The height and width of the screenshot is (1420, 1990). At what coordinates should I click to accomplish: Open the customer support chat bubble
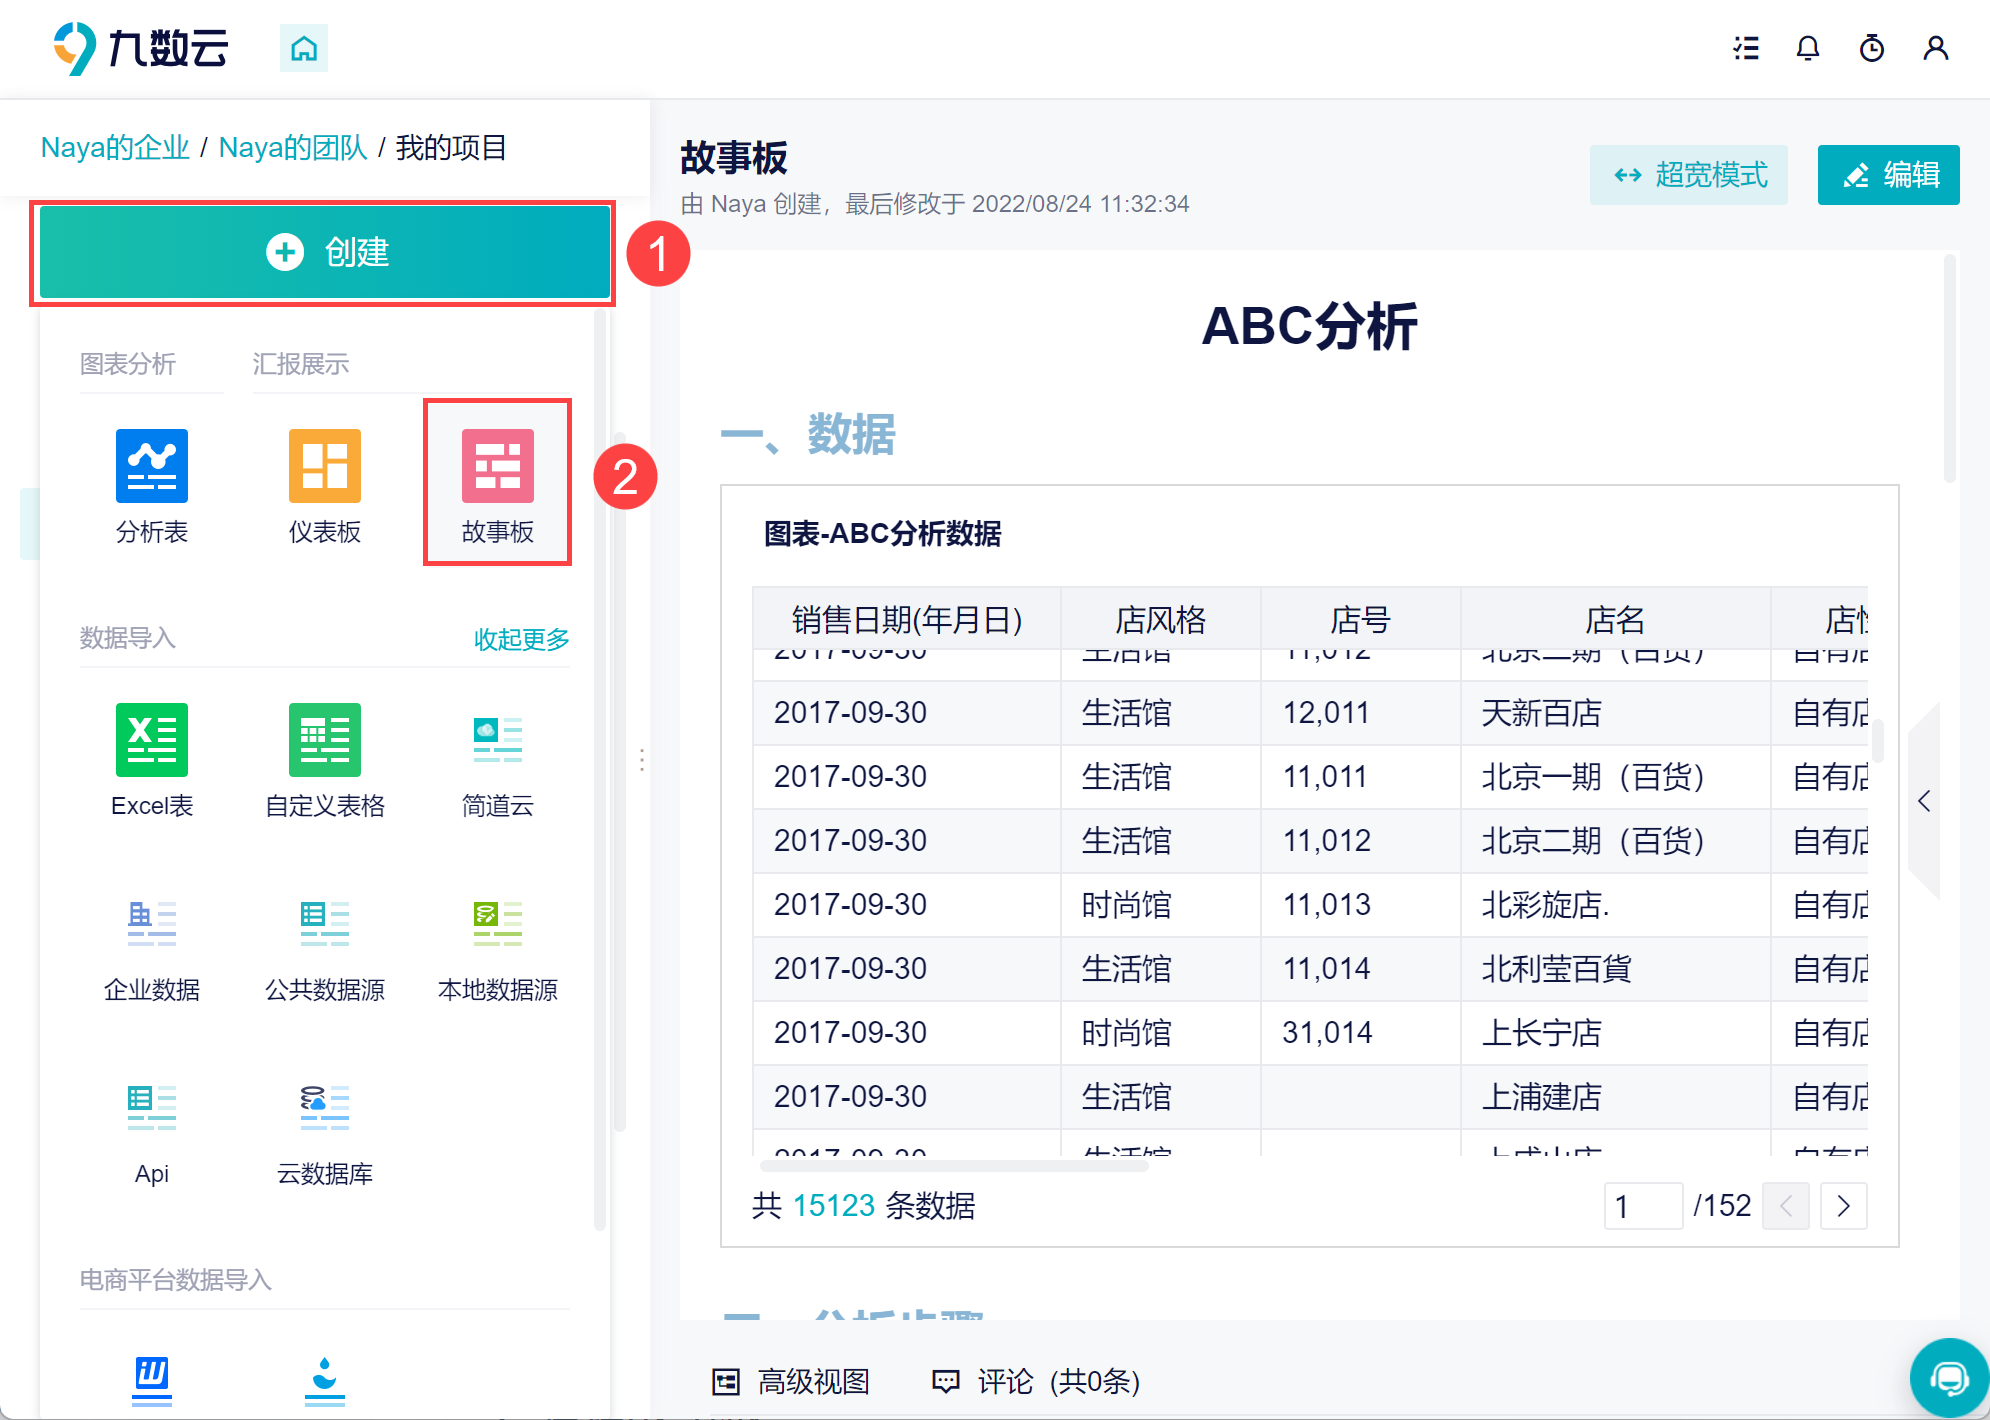[1948, 1379]
